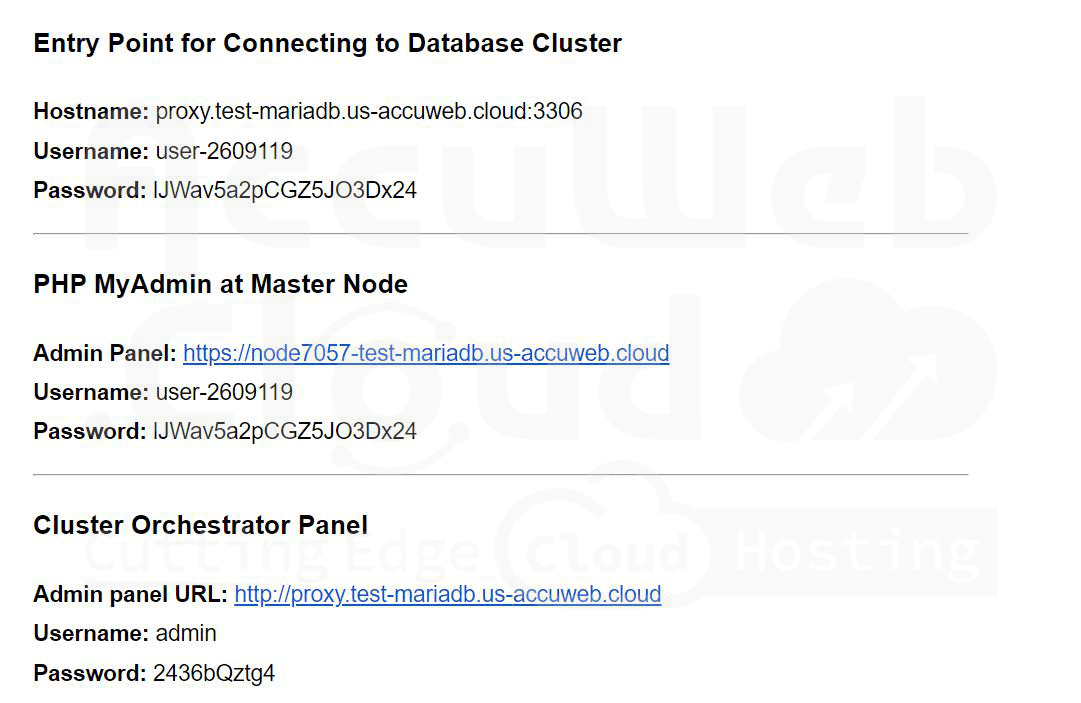Click the "Username:" label in Cluster Orchestrator section

[91, 633]
